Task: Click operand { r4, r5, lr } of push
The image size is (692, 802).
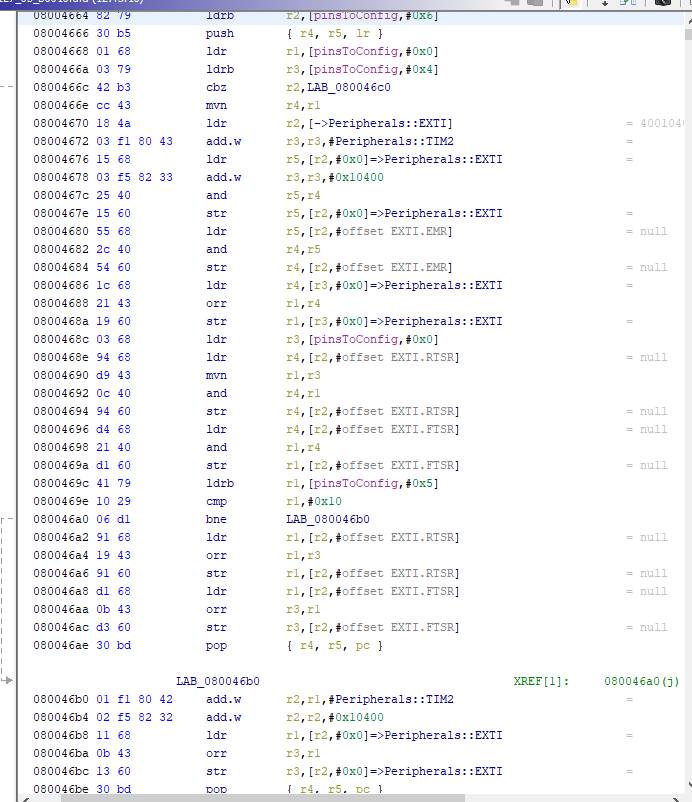Action: [x=334, y=33]
